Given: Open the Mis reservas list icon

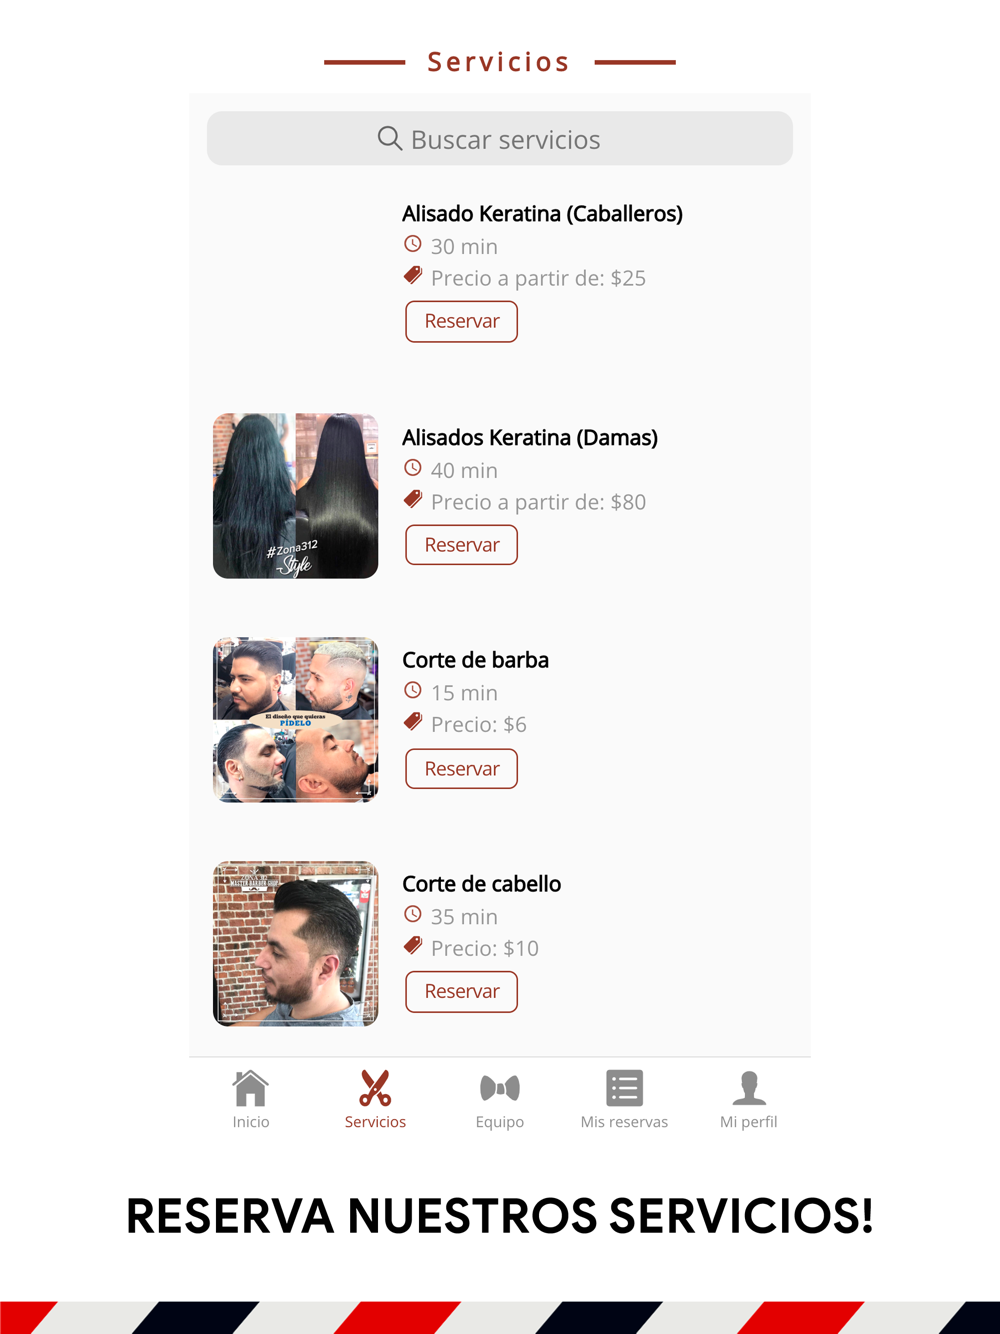Looking at the screenshot, I should pos(624,1088).
